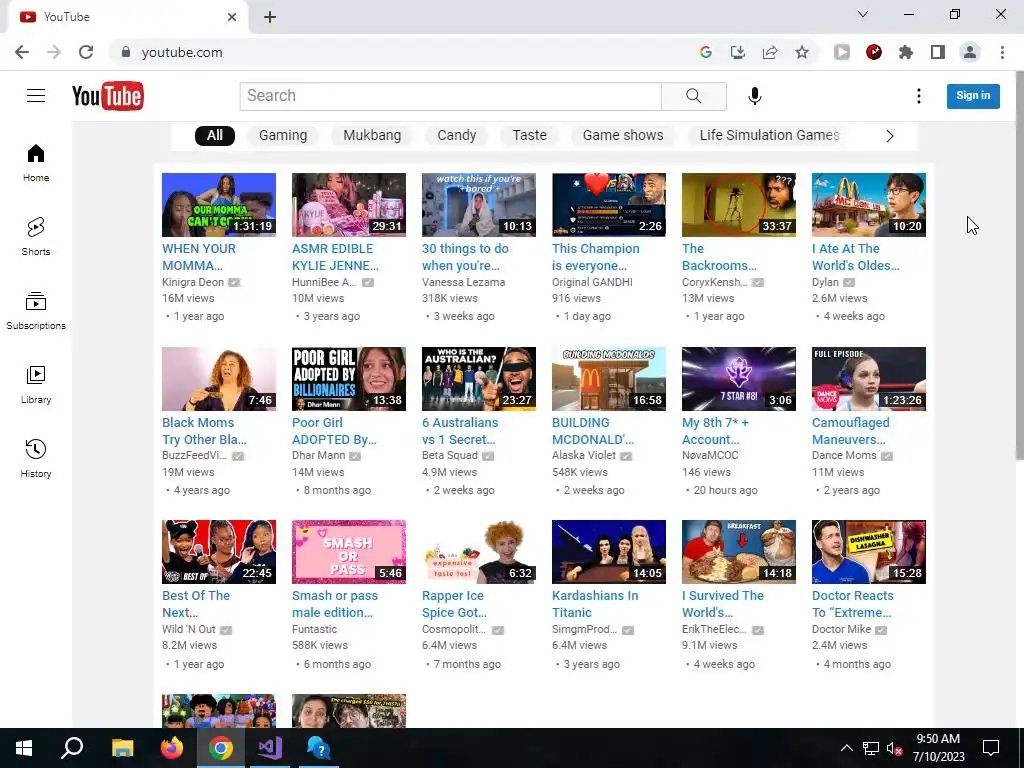Open Visual Studio from taskbar

coord(270,748)
